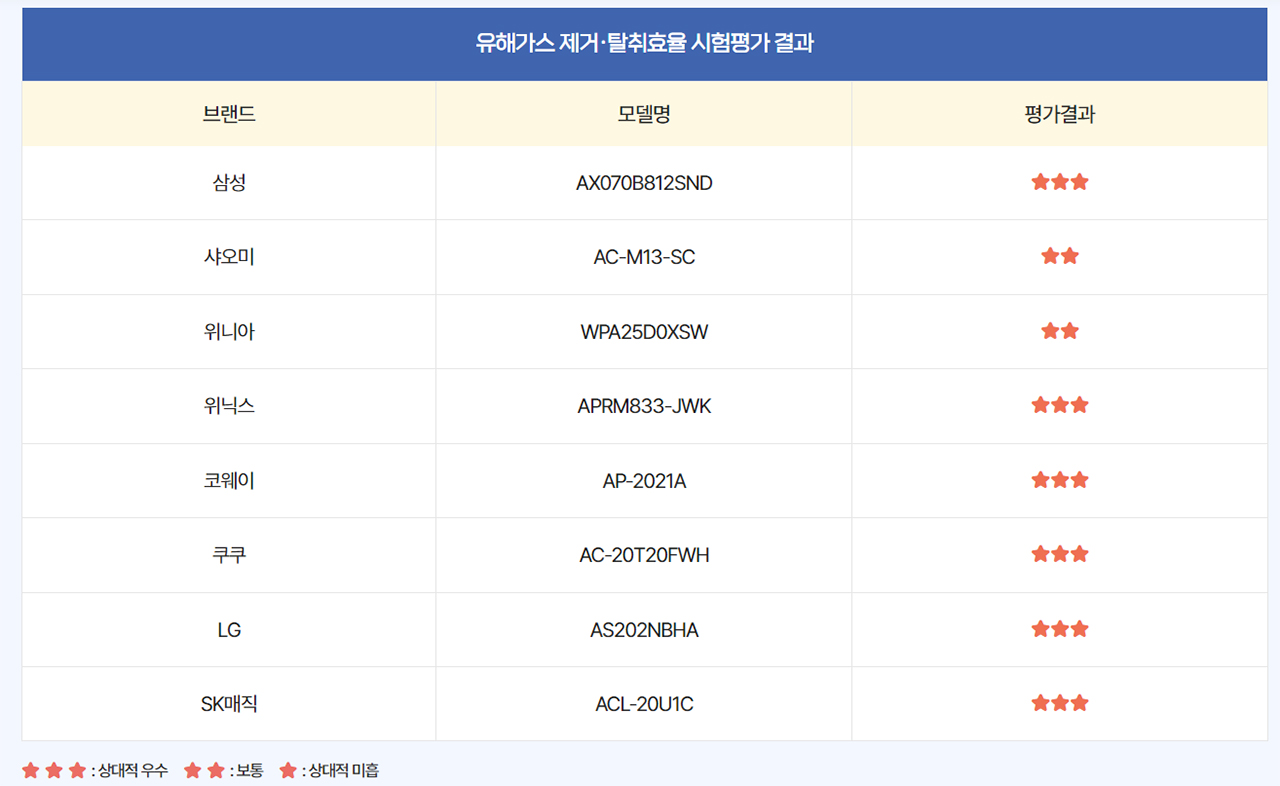Select model name AS202NBHA
The height and width of the screenshot is (786, 1280).
[644, 630]
